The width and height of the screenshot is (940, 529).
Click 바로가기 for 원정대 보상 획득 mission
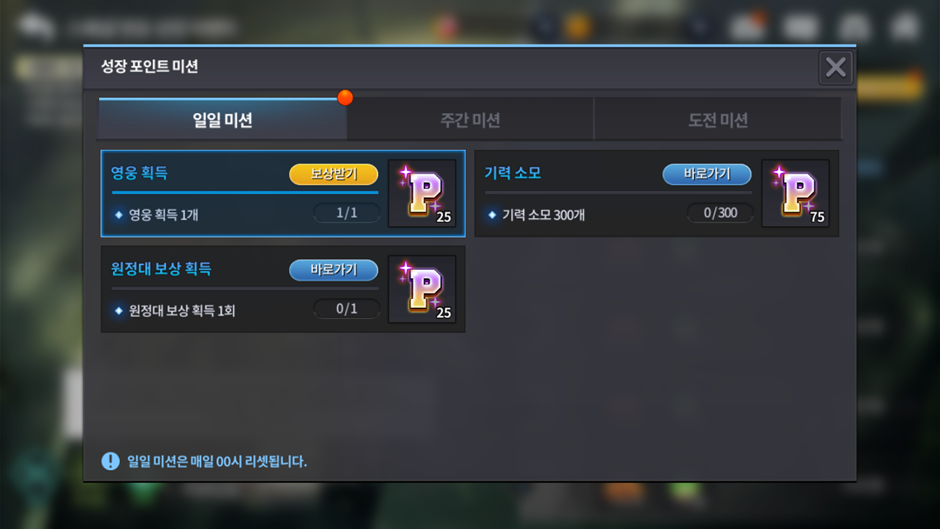[333, 270]
